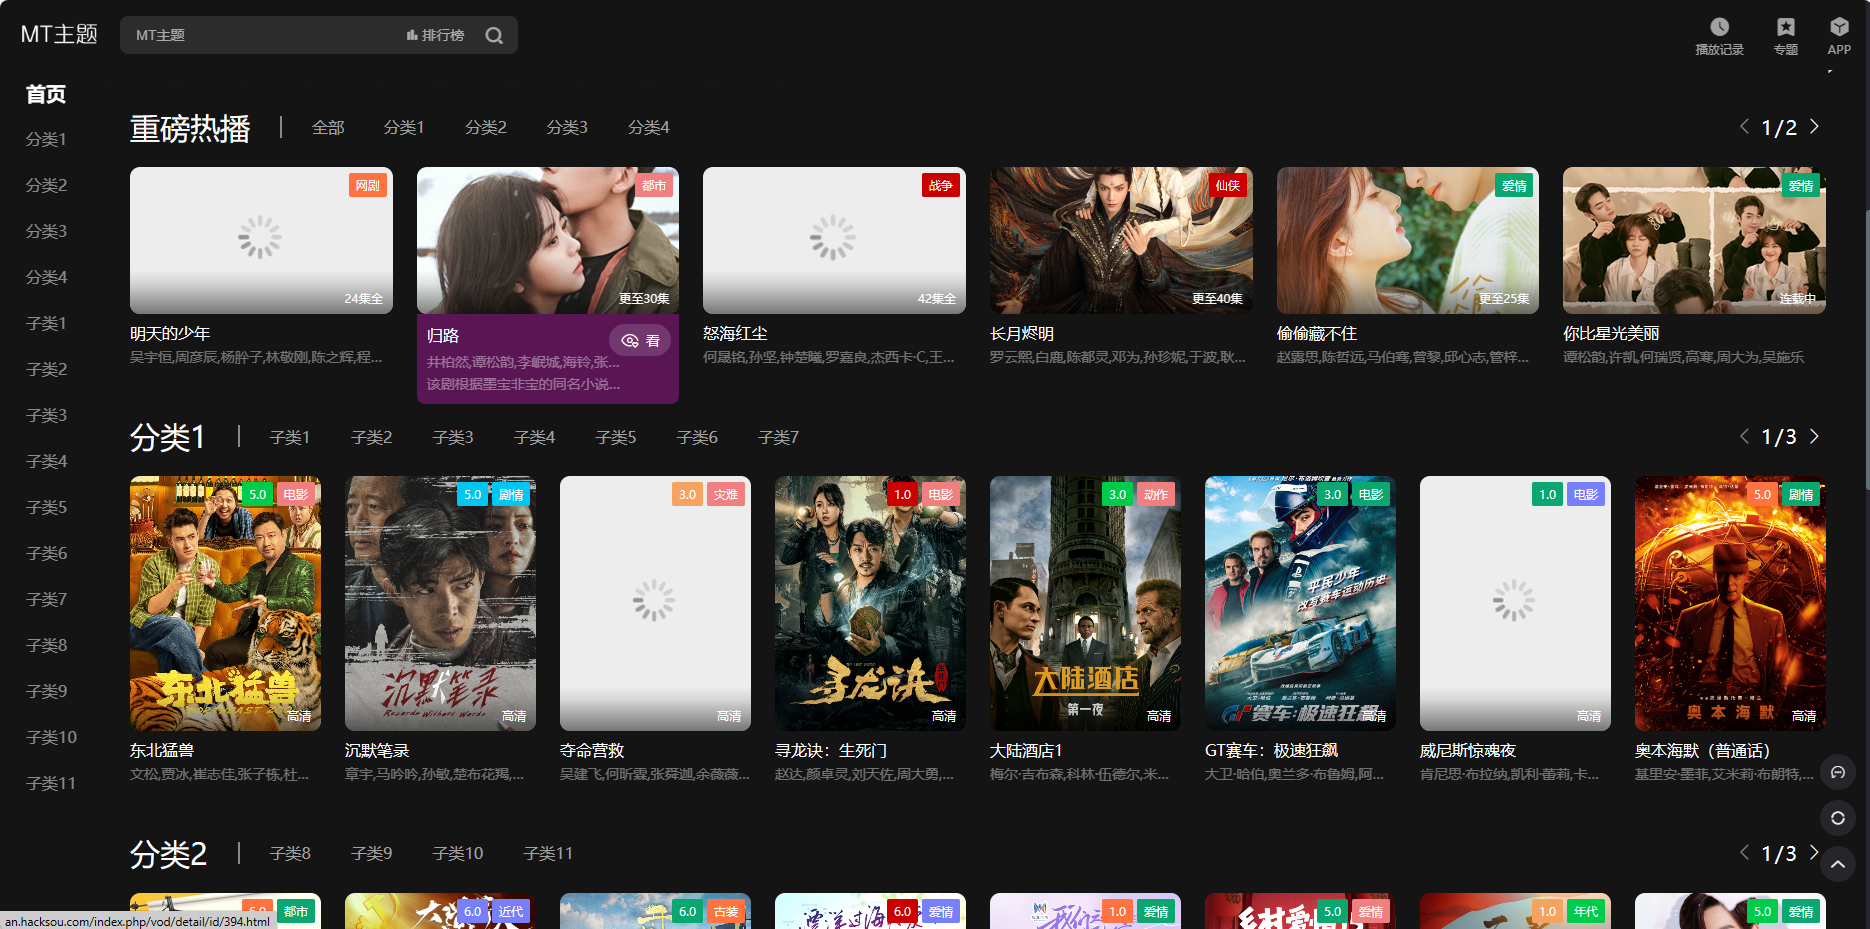Select 子类11 tab in 分类2 section
The height and width of the screenshot is (929, 1870).
click(548, 853)
